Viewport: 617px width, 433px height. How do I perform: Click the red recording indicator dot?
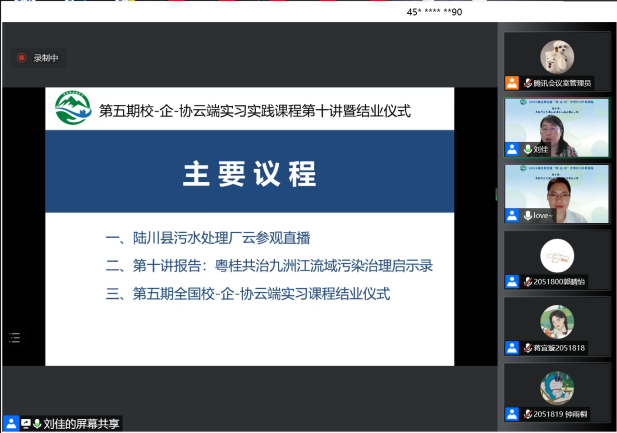click(22, 58)
